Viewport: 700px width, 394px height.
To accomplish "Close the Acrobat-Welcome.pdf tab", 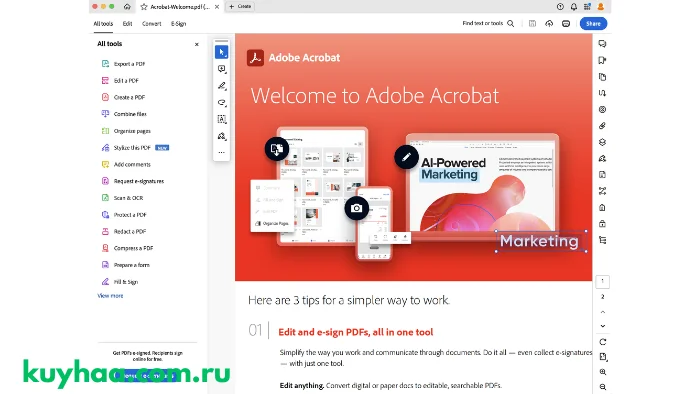I will tap(217, 7).
